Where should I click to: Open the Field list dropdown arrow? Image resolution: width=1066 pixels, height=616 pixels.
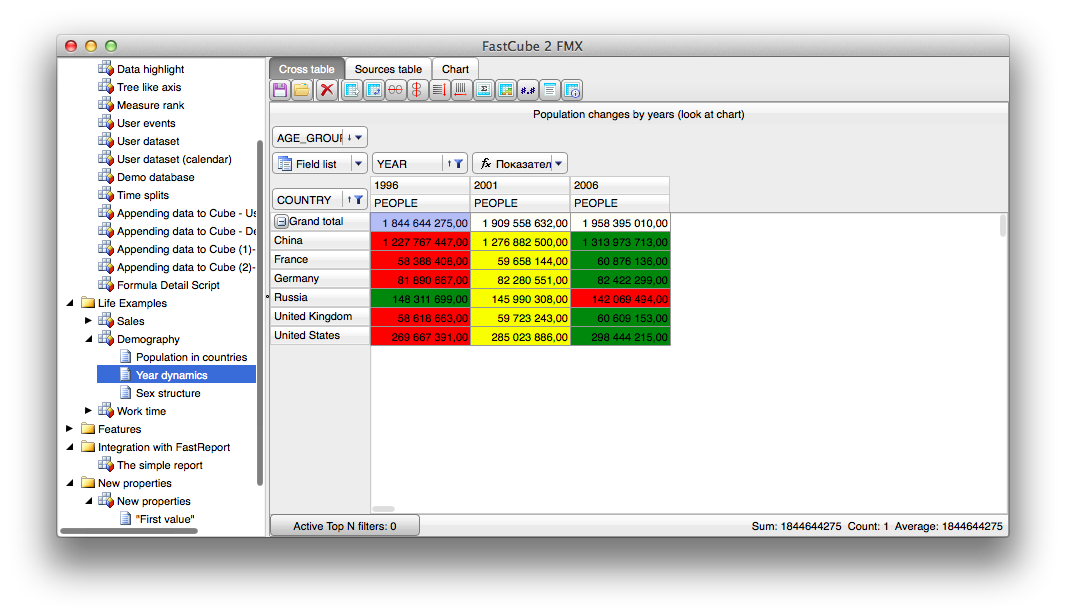pos(358,164)
